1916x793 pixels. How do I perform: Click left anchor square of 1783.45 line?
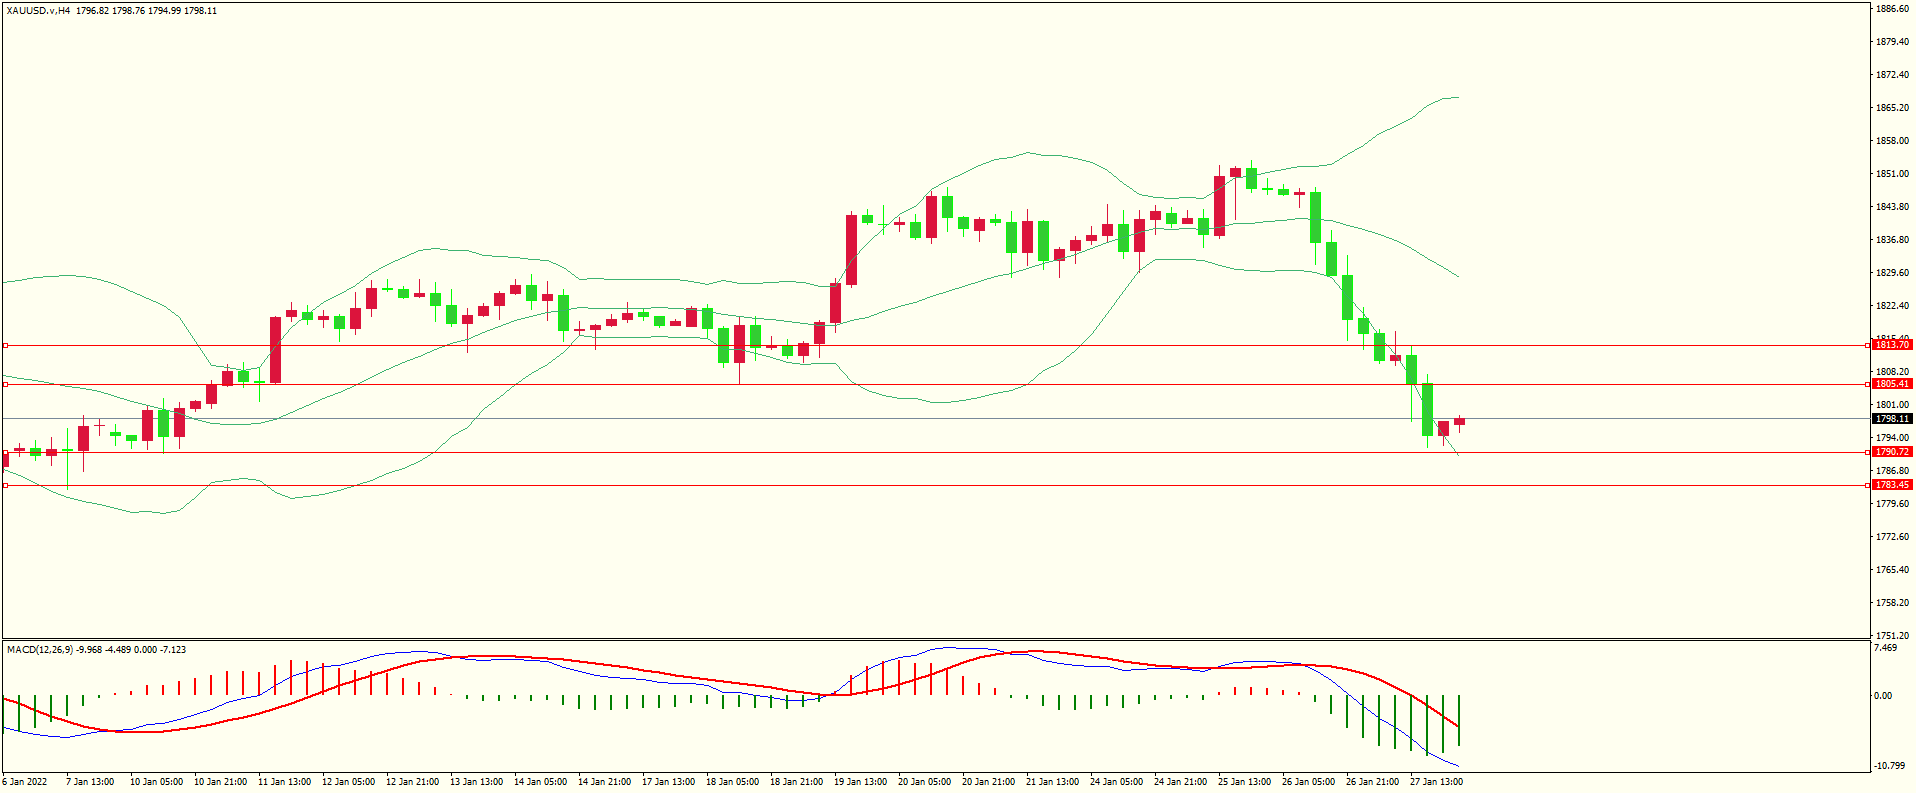[5, 485]
